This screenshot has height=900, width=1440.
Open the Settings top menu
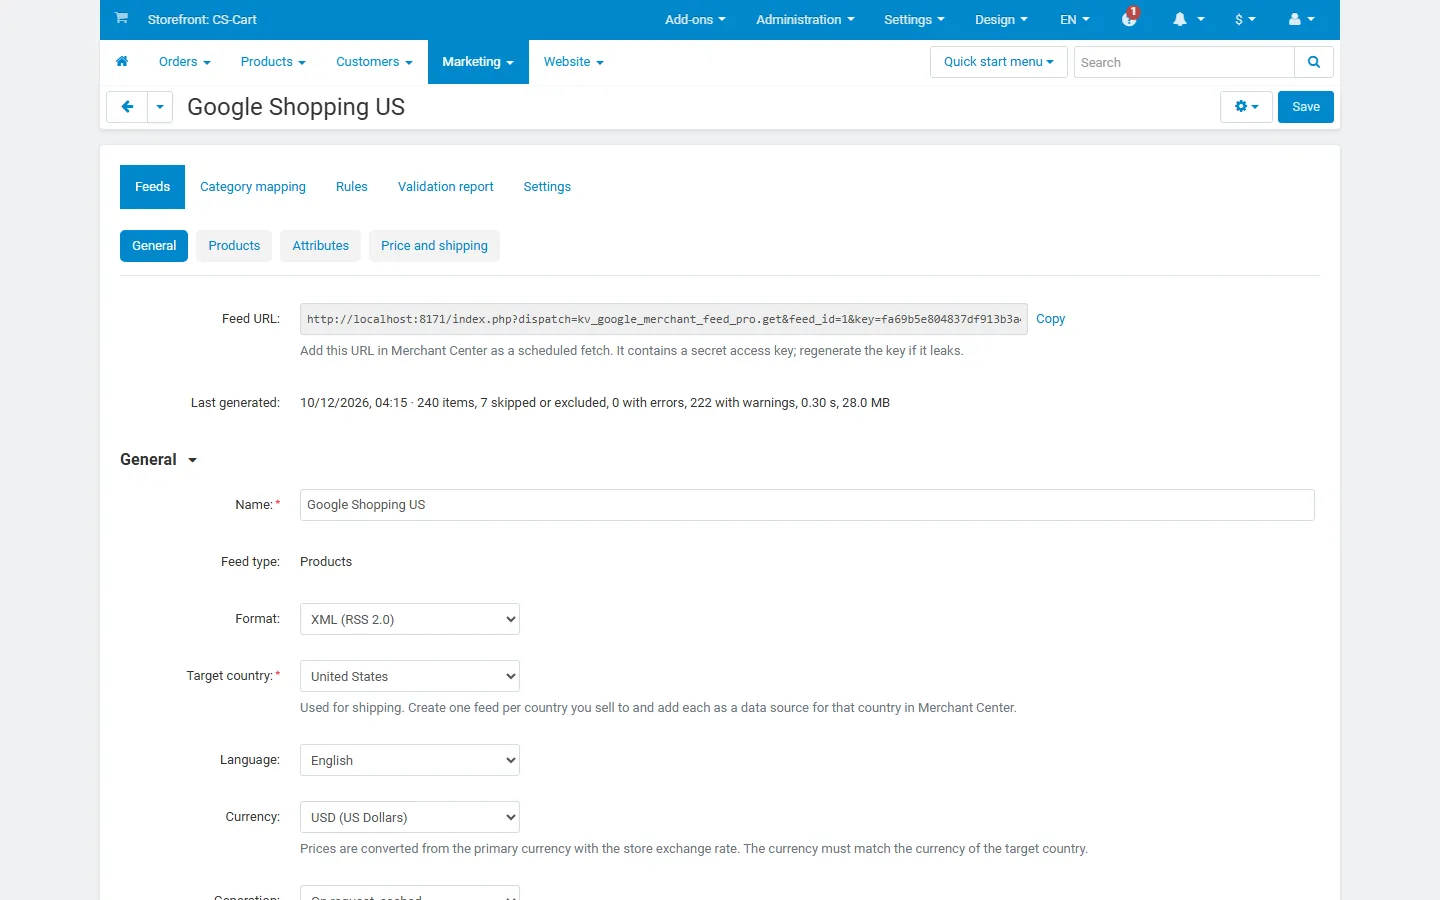click(x=914, y=19)
